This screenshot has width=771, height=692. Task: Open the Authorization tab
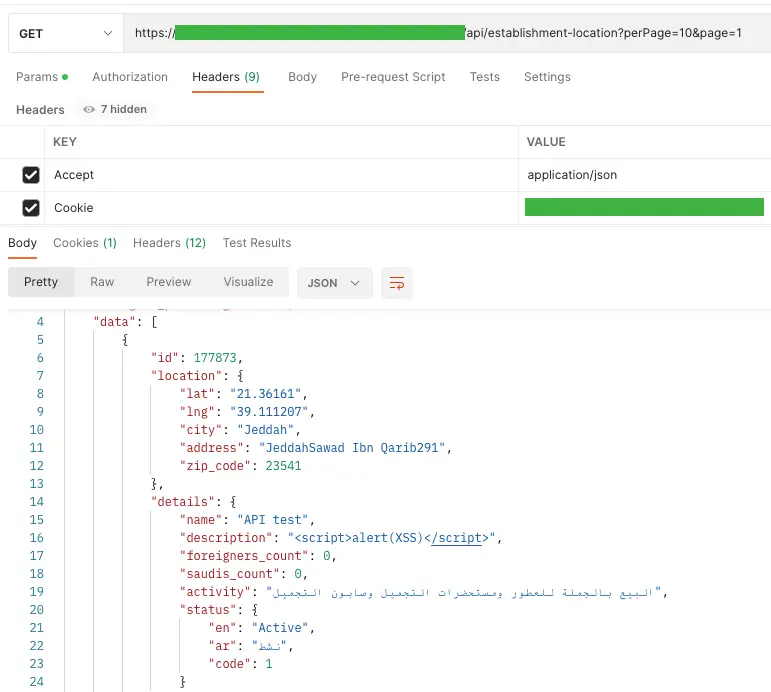pos(130,77)
